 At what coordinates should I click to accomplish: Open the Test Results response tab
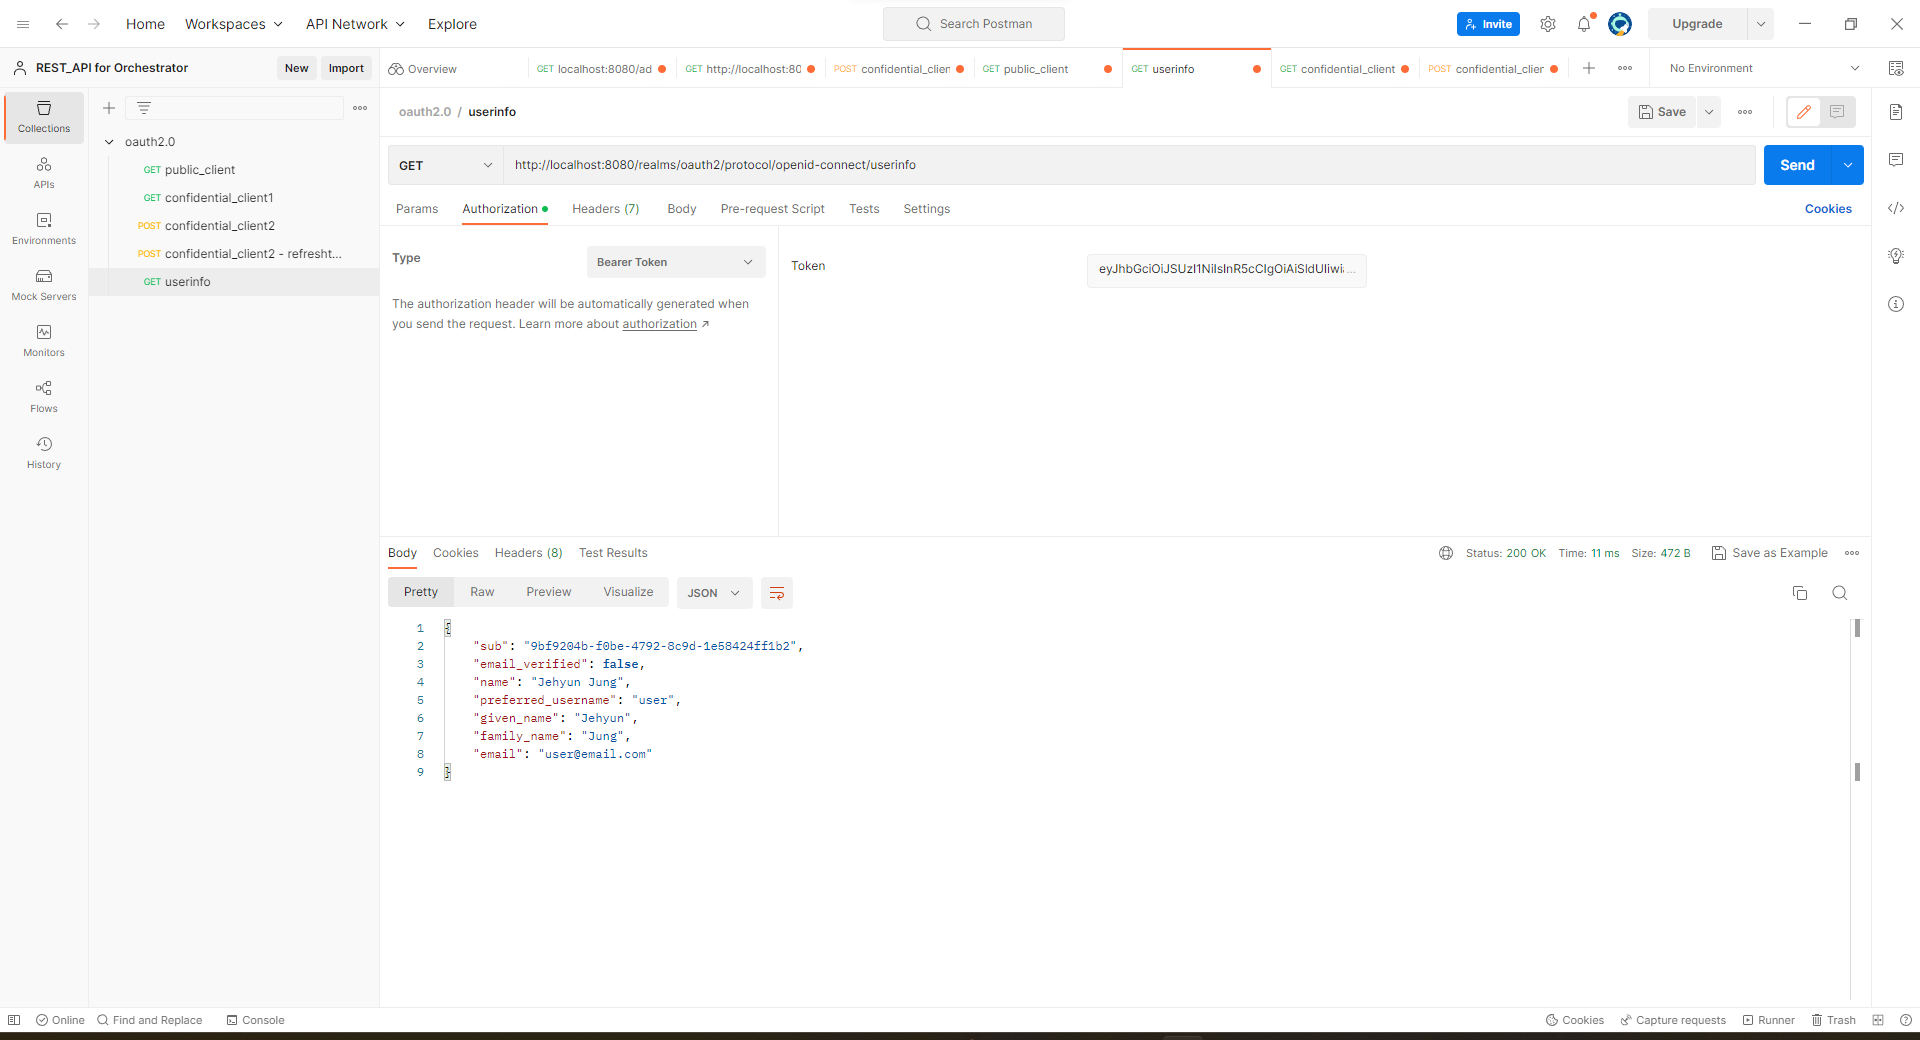tap(613, 553)
